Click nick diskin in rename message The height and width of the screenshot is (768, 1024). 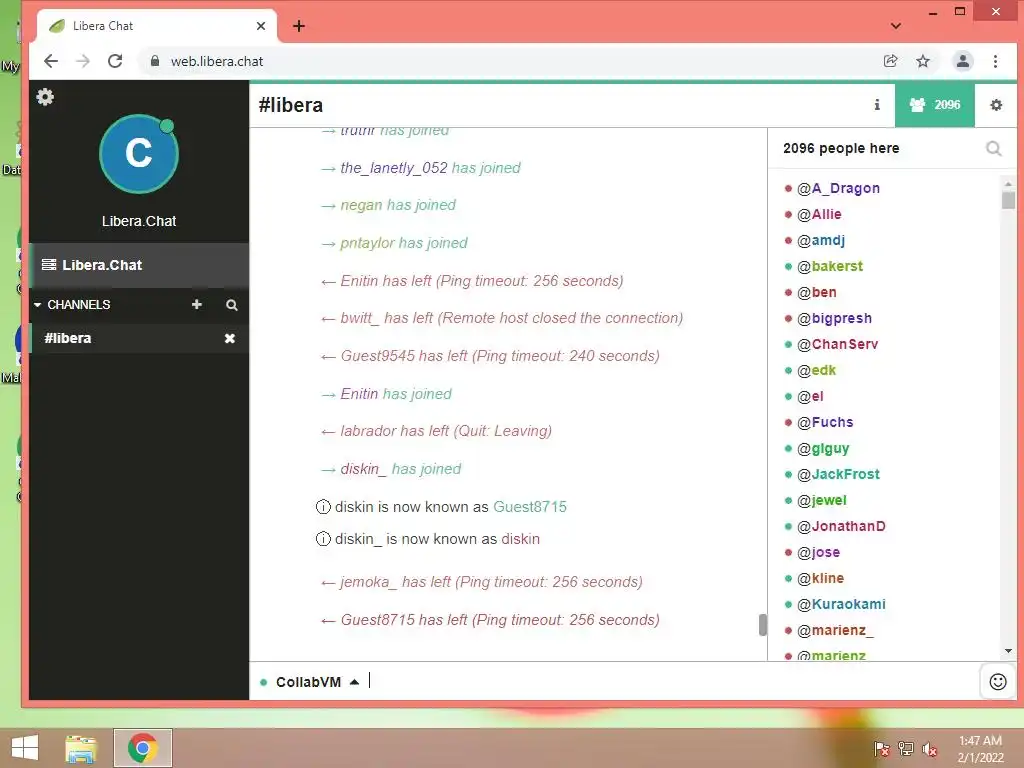520,539
